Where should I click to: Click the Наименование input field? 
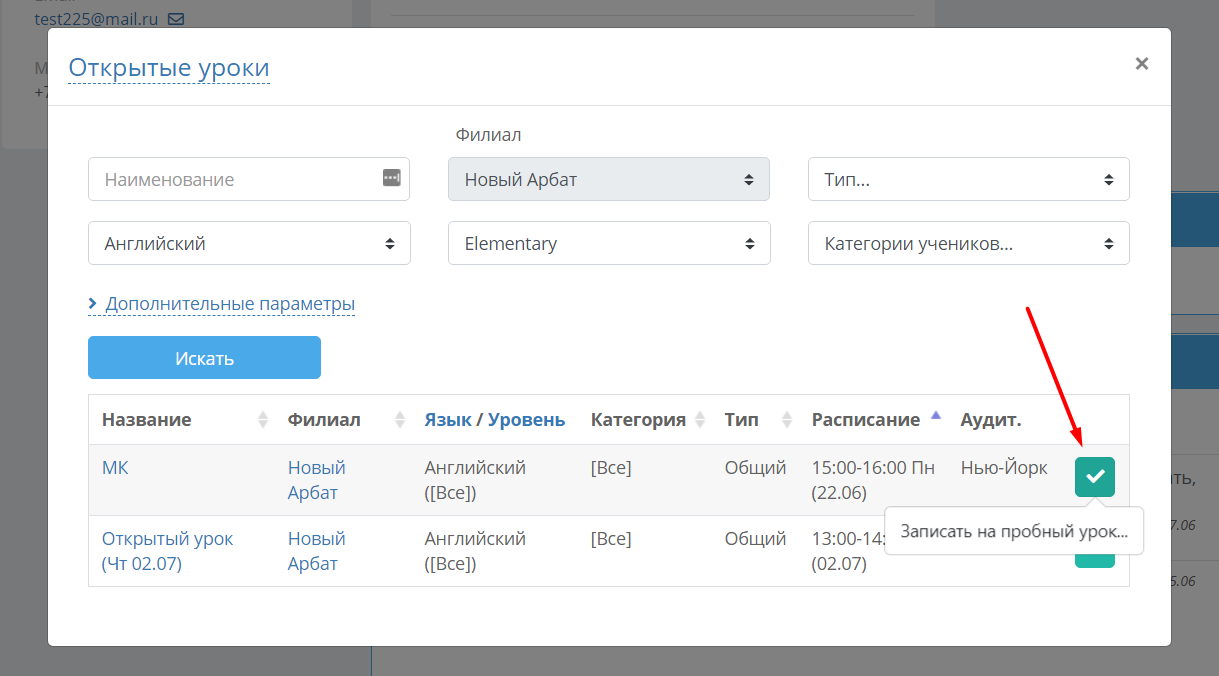[x=249, y=179]
